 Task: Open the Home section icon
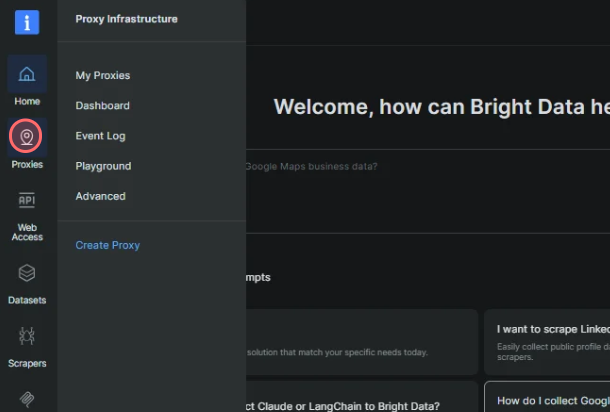click(x=27, y=74)
